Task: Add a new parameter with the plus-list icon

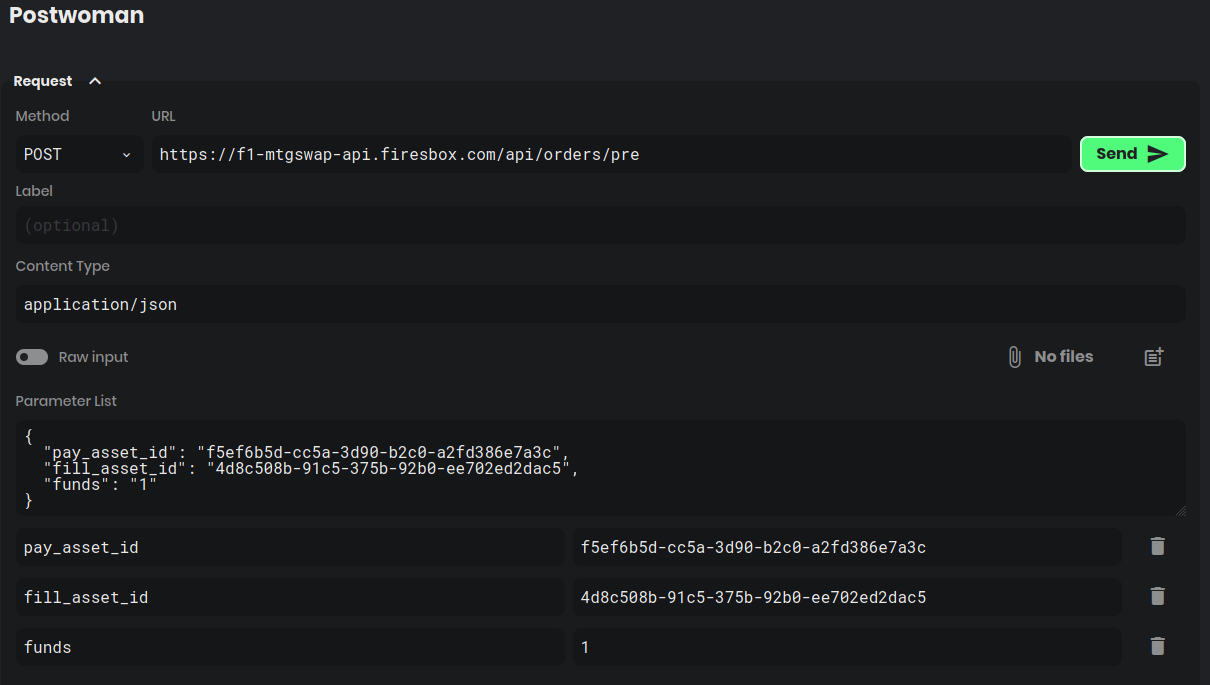Action: [1154, 357]
